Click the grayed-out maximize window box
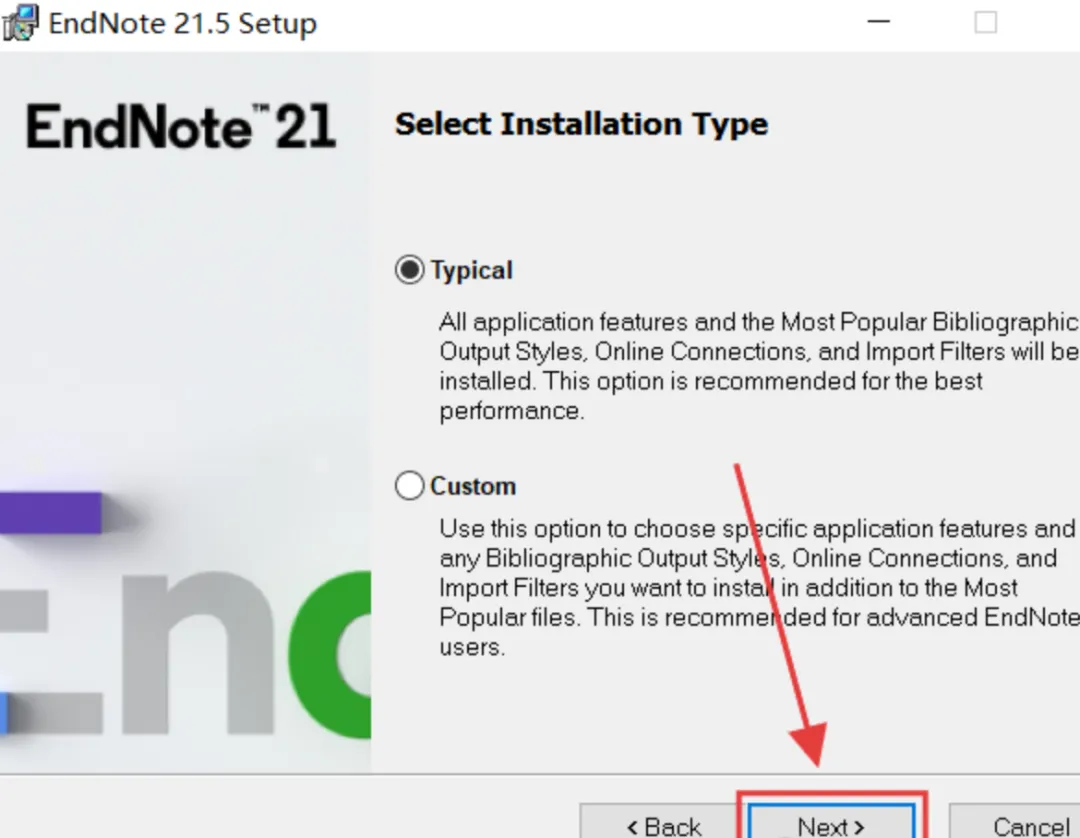 [x=986, y=22]
